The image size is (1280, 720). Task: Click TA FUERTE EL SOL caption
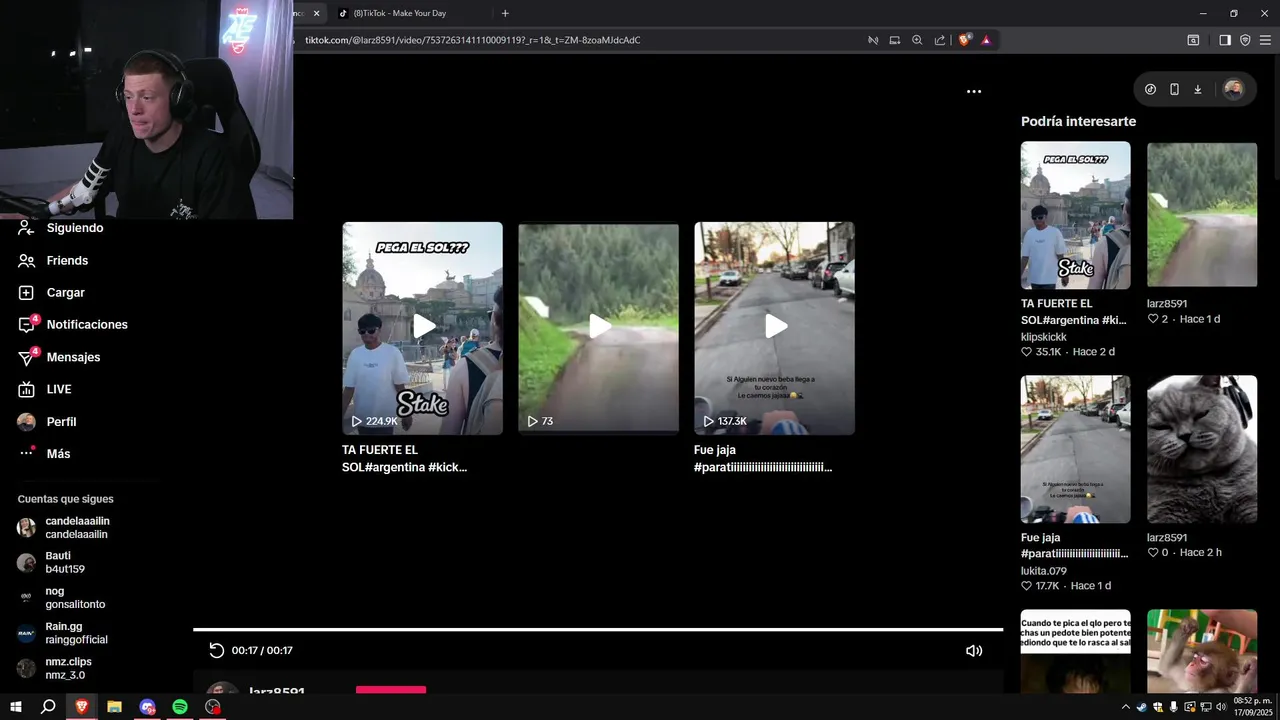[404, 458]
